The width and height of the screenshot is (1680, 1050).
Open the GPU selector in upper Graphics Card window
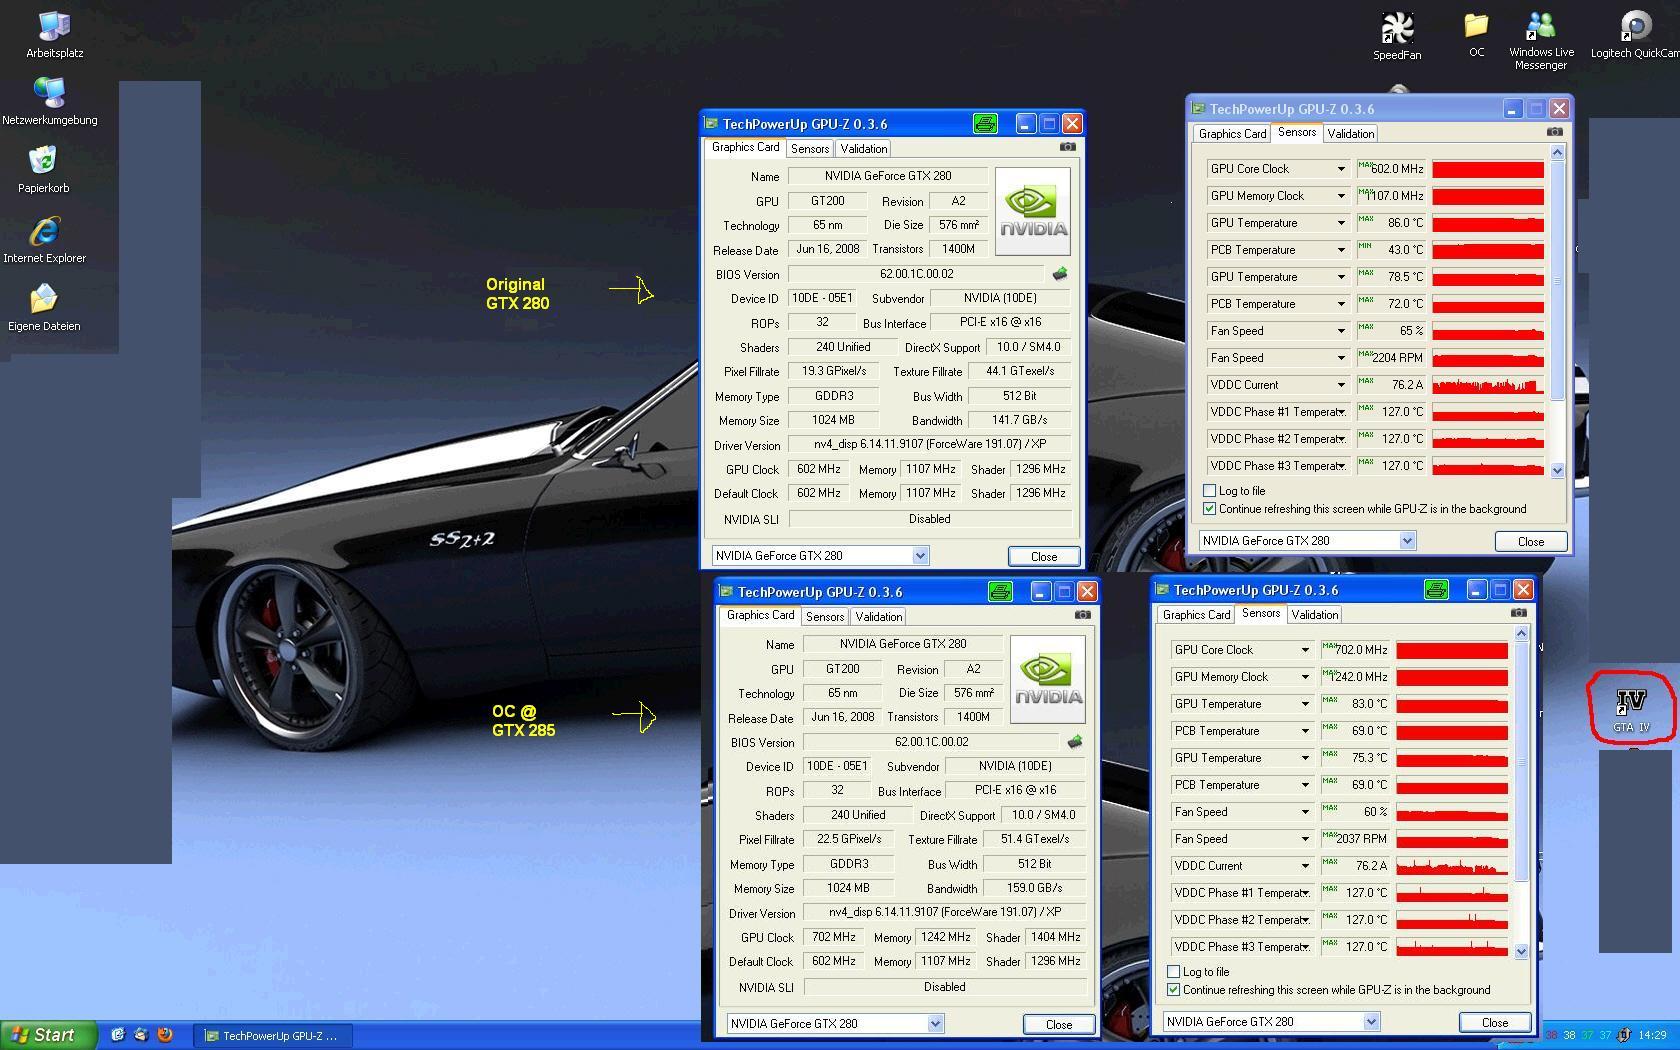point(820,555)
